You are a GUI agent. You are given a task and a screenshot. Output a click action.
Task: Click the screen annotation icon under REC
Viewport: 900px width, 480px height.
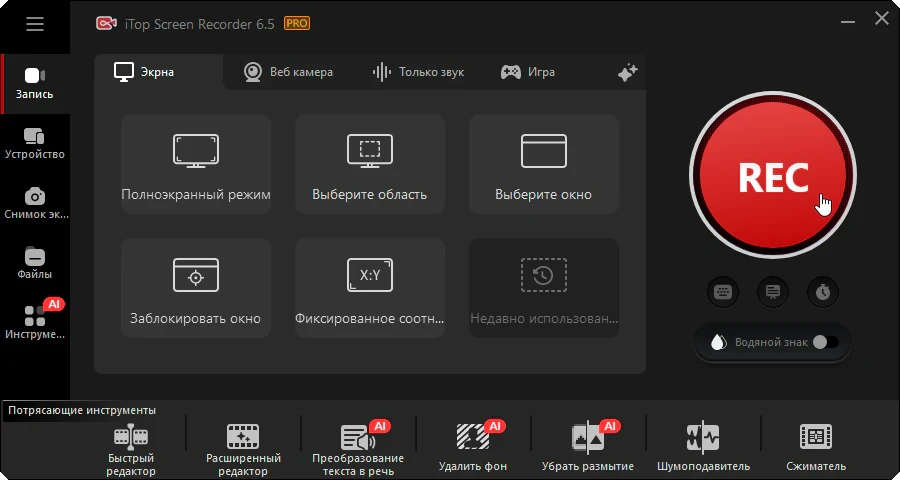tap(773, 292)
